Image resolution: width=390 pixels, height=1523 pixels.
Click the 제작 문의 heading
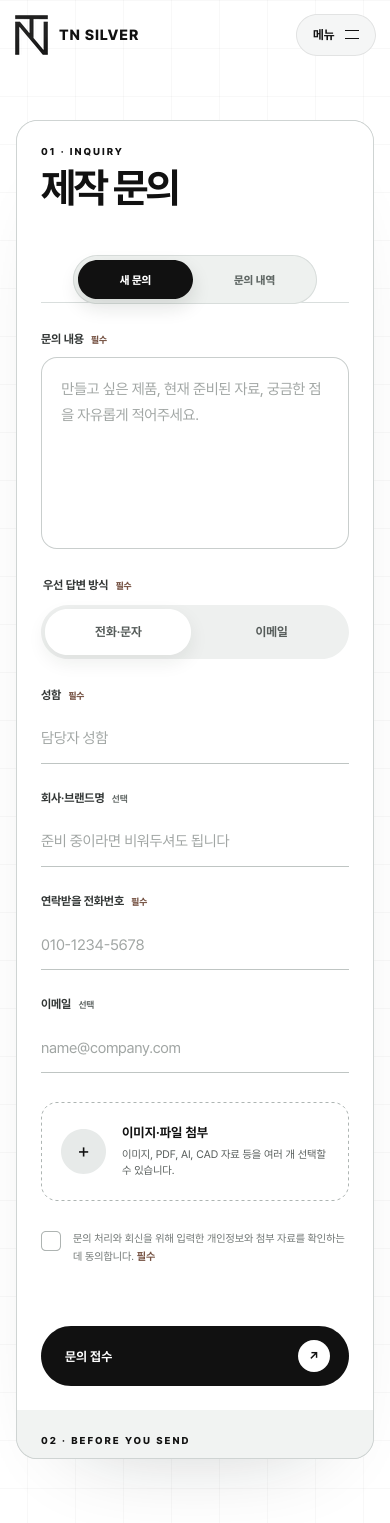click(x=110, y=188)
